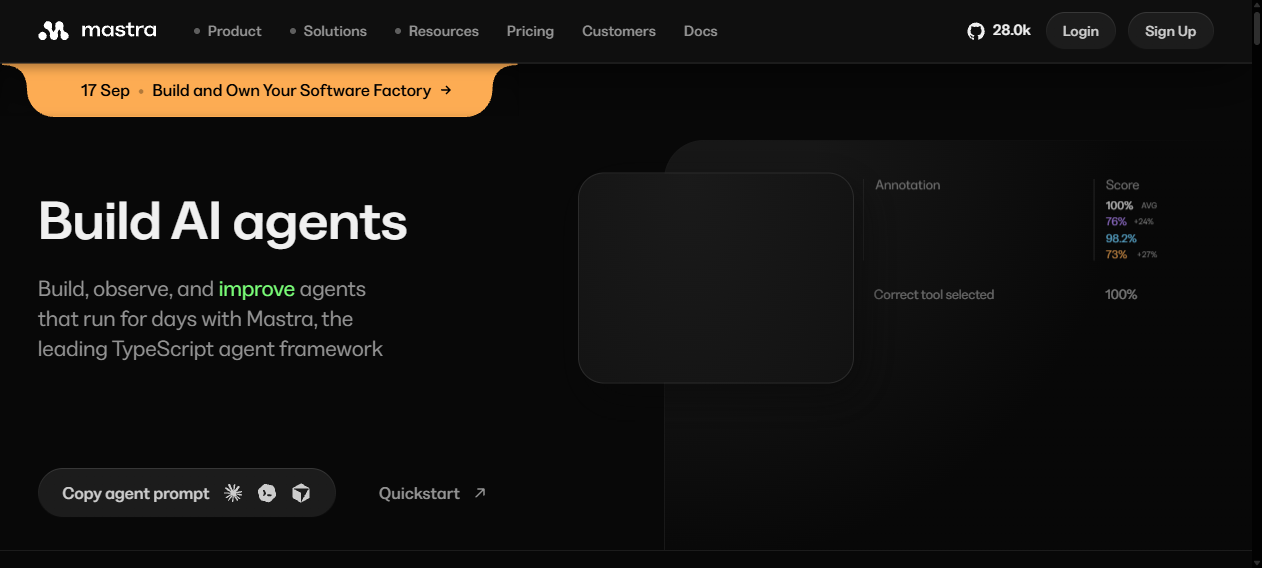Go to the Customers page
Viewport: 1262px width, 568px height.
(619, 31)
